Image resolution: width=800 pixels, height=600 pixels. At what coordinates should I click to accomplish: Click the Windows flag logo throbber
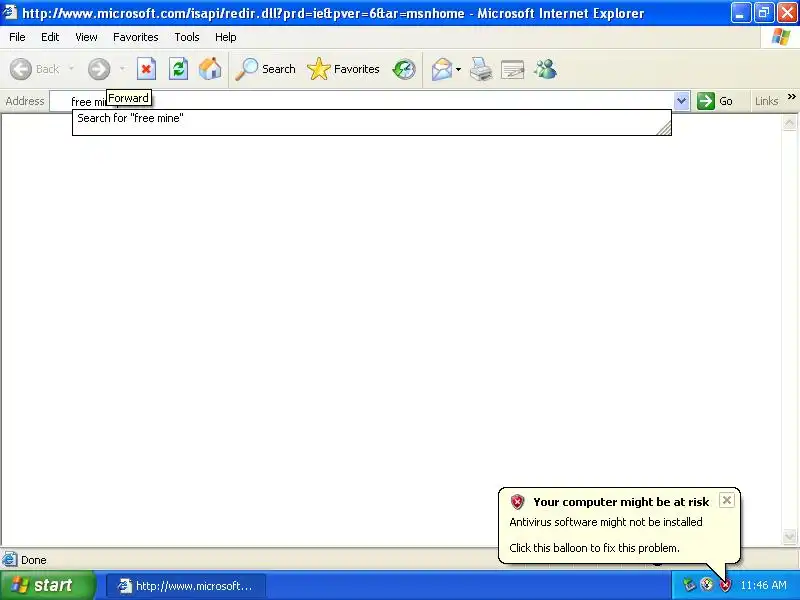click(781, 37)
